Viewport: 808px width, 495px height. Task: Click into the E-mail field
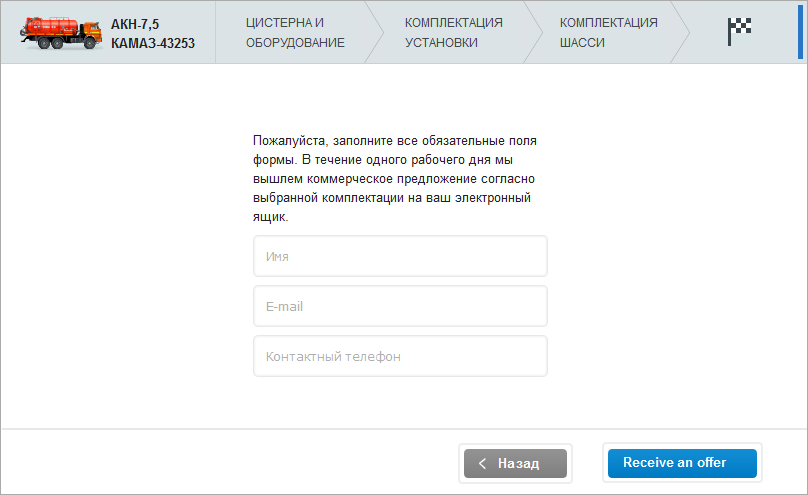point(400,306)
